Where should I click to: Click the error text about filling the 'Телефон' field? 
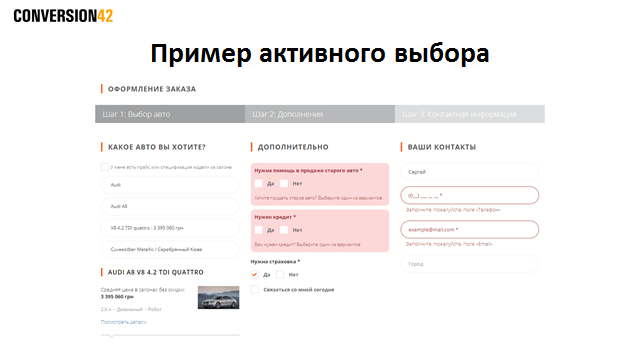pos(453,210)
